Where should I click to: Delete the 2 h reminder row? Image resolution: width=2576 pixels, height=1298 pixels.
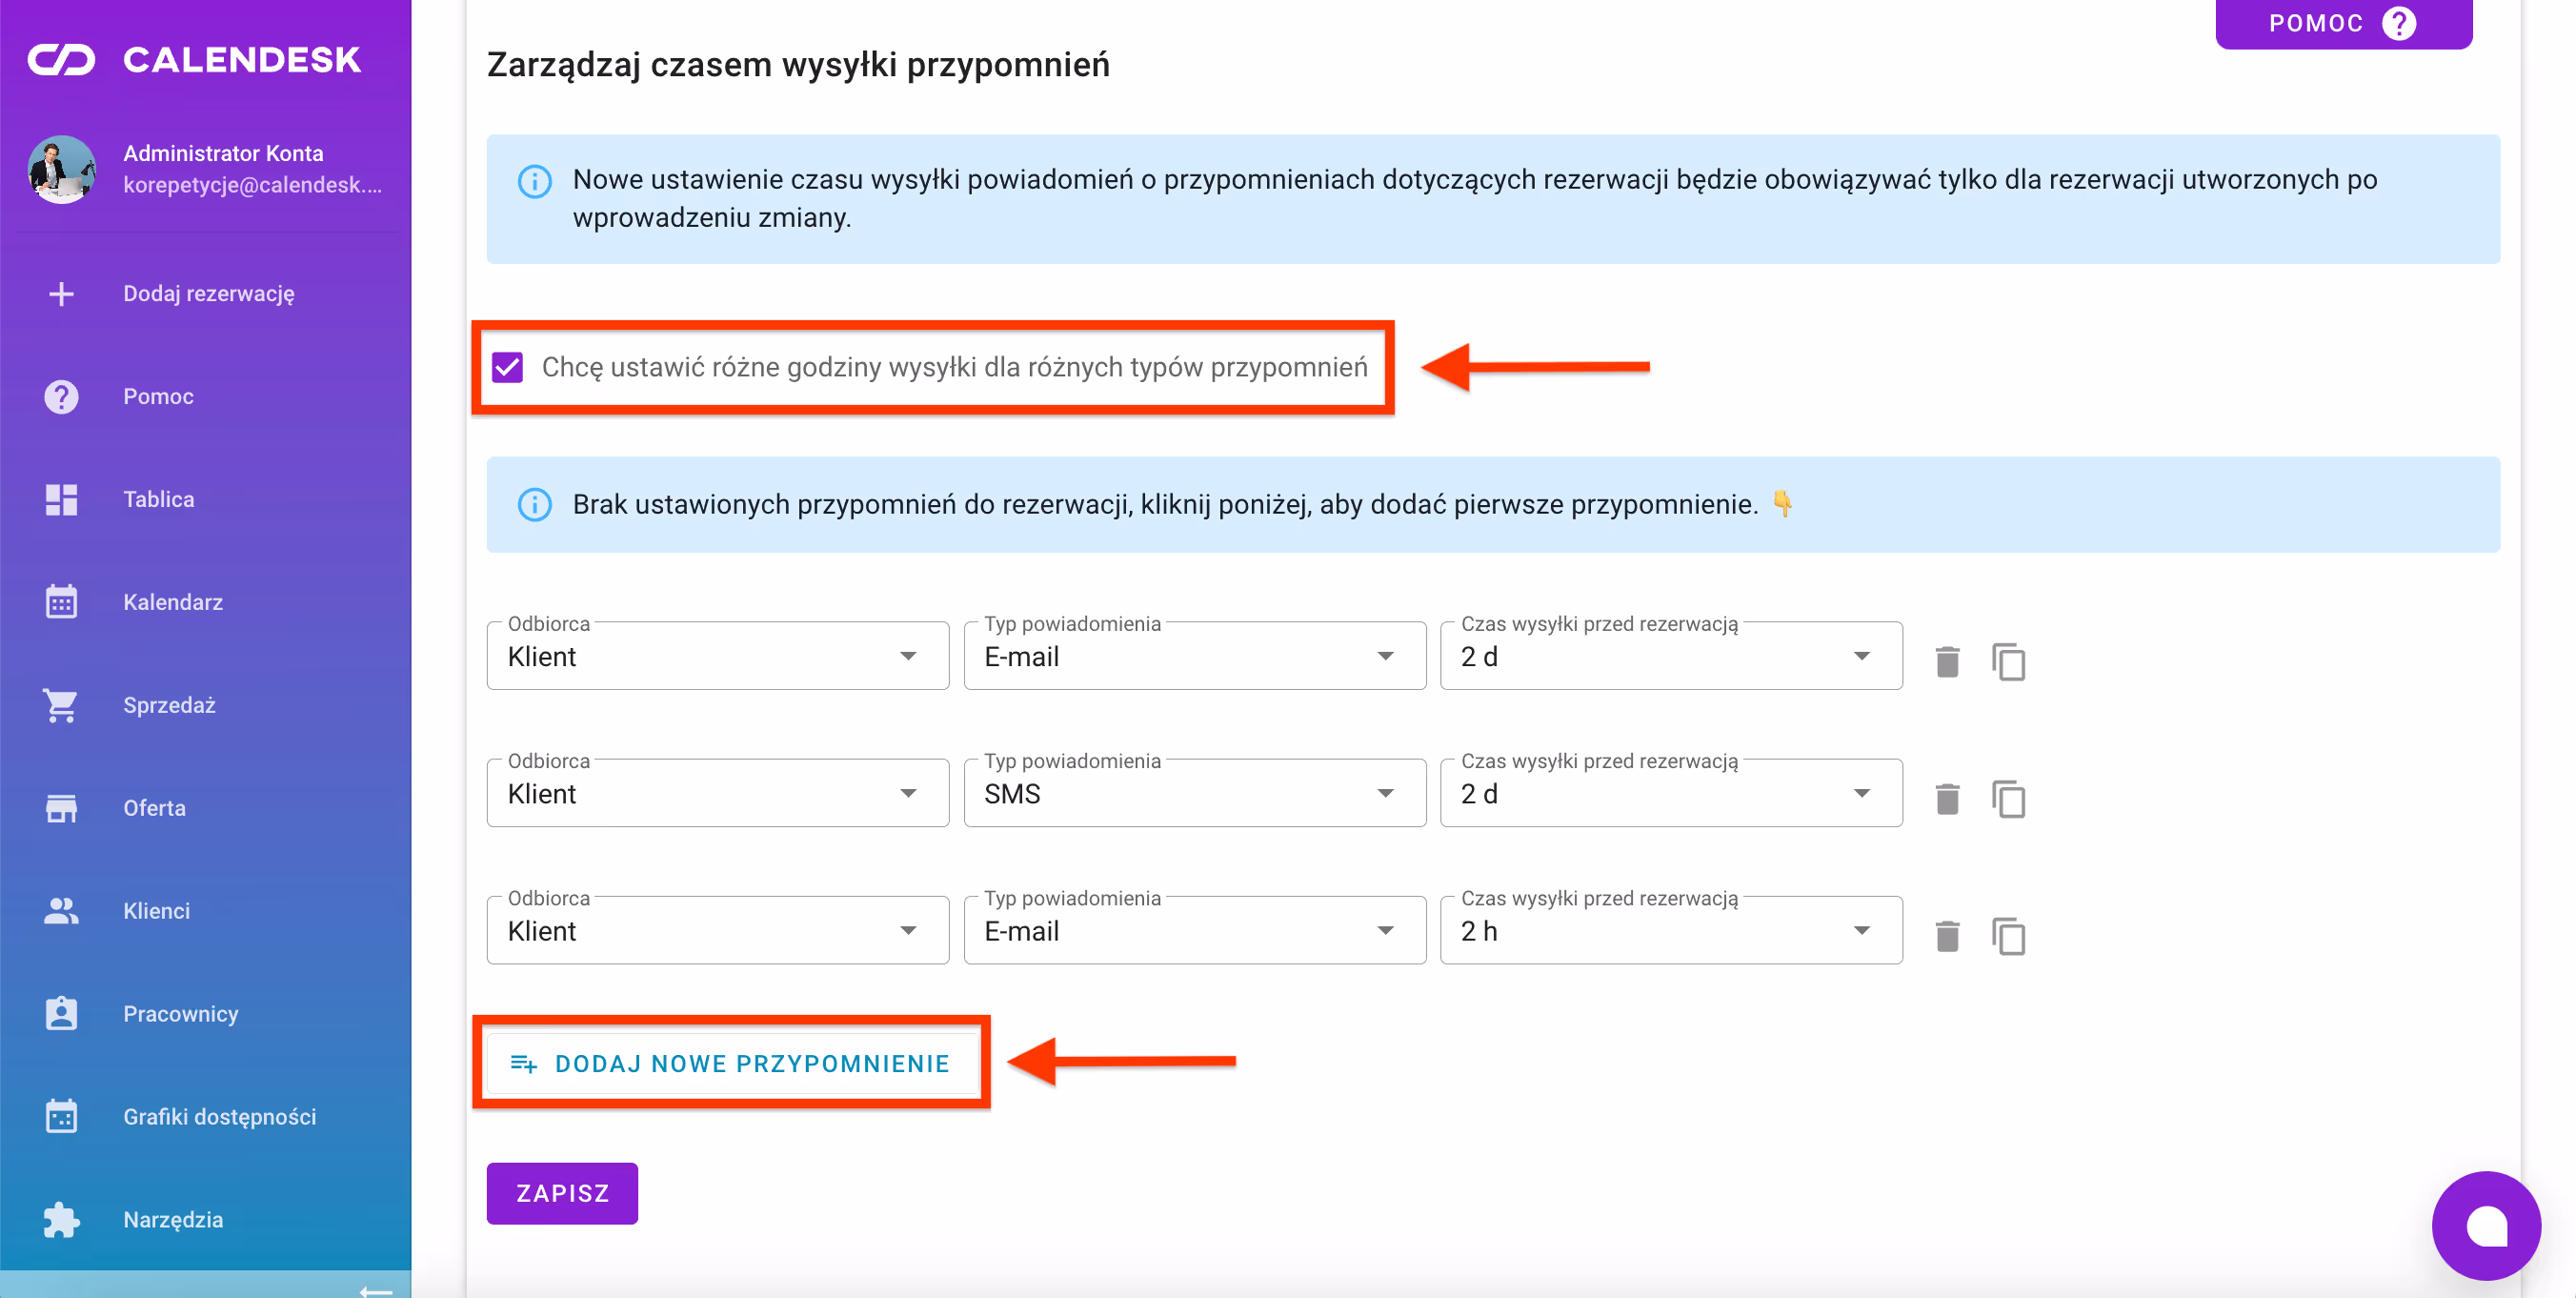click(1946, 936)
